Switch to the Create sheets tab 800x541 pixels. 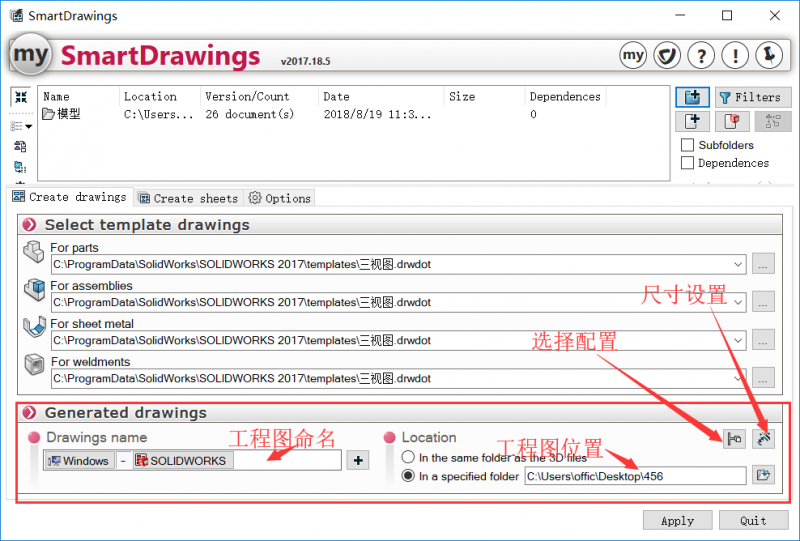189,198
